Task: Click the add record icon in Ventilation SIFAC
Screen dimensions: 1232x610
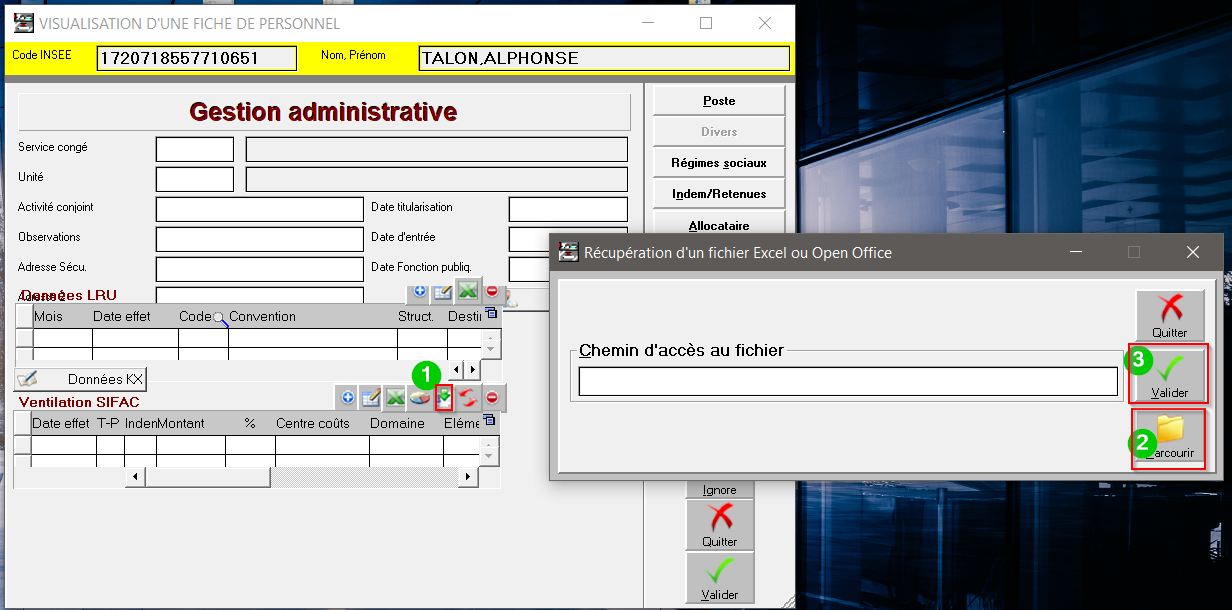Action: point(348,398)
